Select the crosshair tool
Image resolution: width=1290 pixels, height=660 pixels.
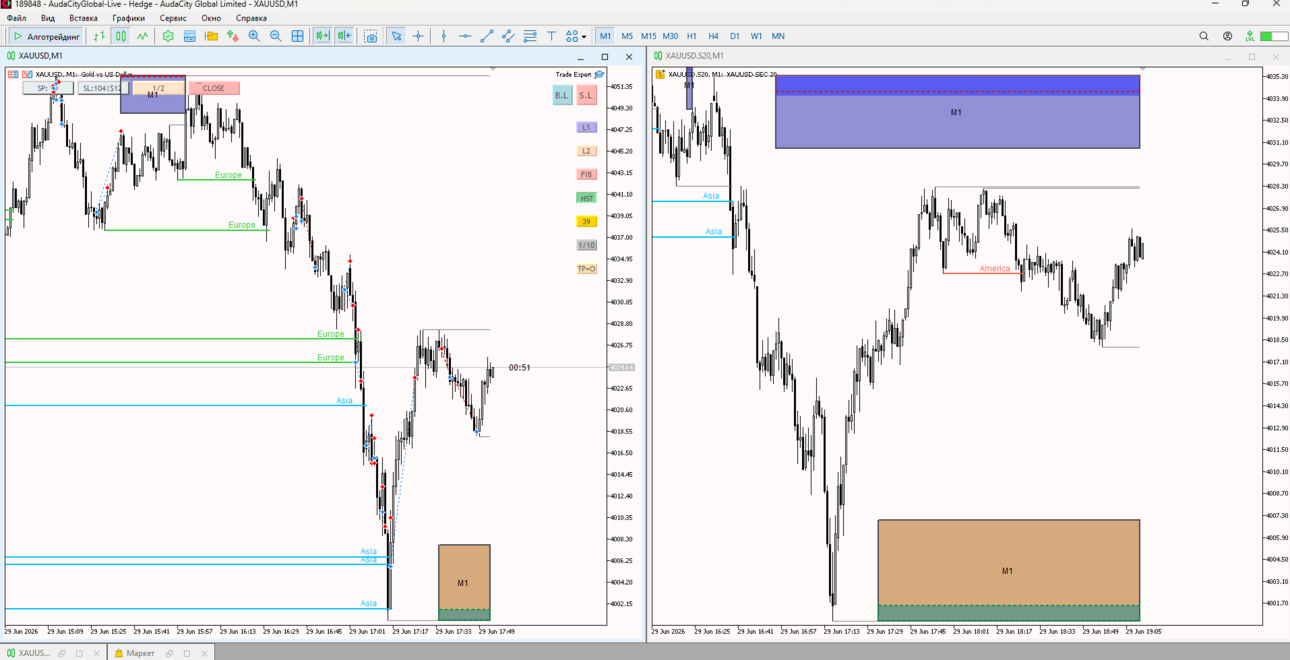point(418,36)
